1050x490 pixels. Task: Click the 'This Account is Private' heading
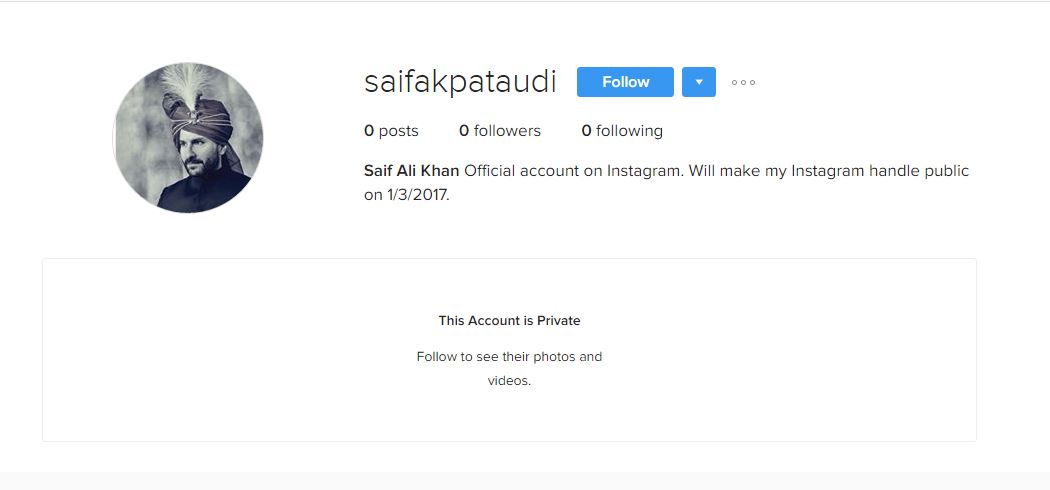click(509, 321)
